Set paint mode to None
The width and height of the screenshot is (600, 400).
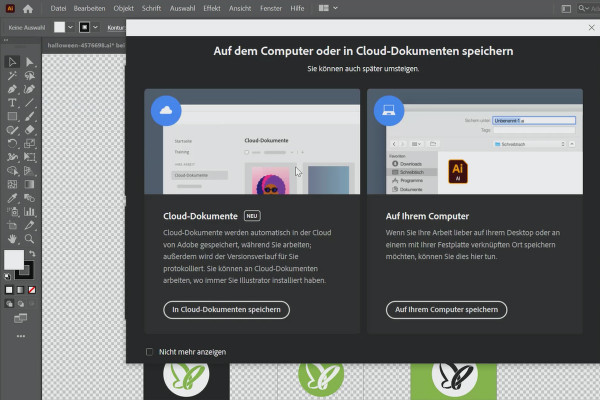tap(32, 290)
